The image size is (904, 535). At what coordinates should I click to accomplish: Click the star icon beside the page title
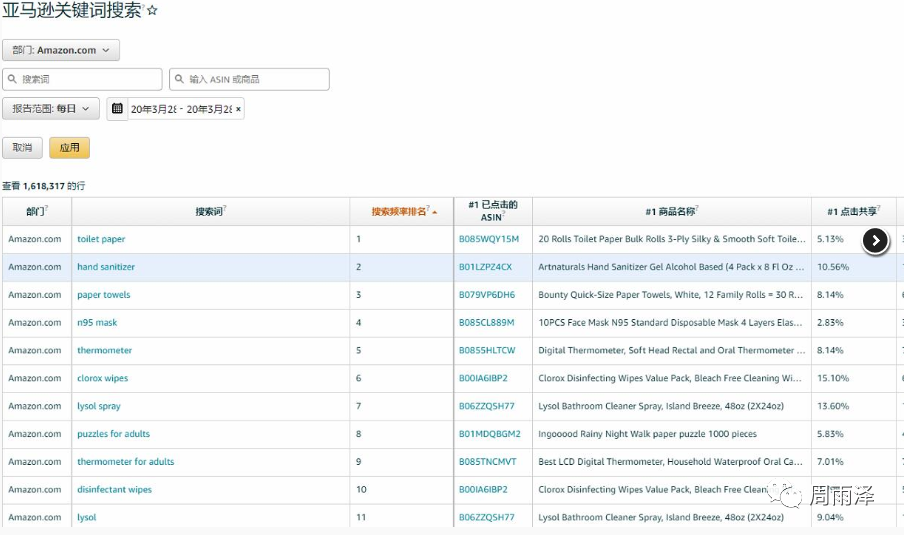pos(153,11)
